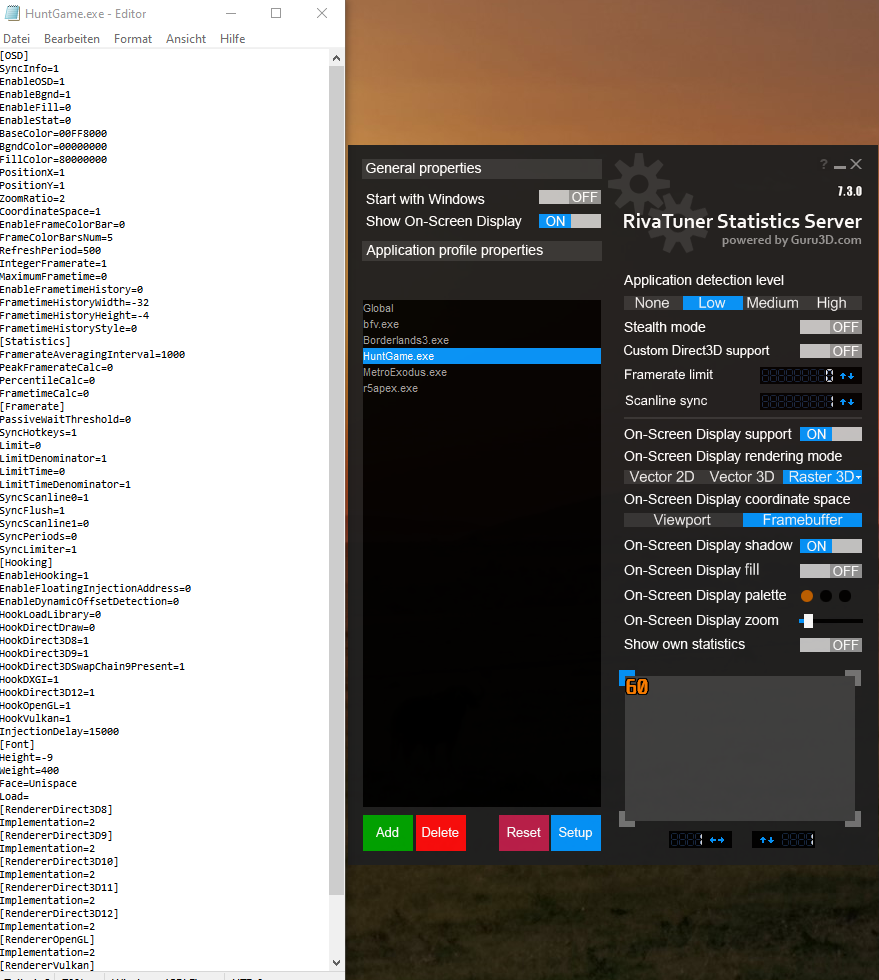Image resolution: width=879 pixels, height=980 pixels.
Task: Minimize the RivaTuner window
Action: [840, 166]
